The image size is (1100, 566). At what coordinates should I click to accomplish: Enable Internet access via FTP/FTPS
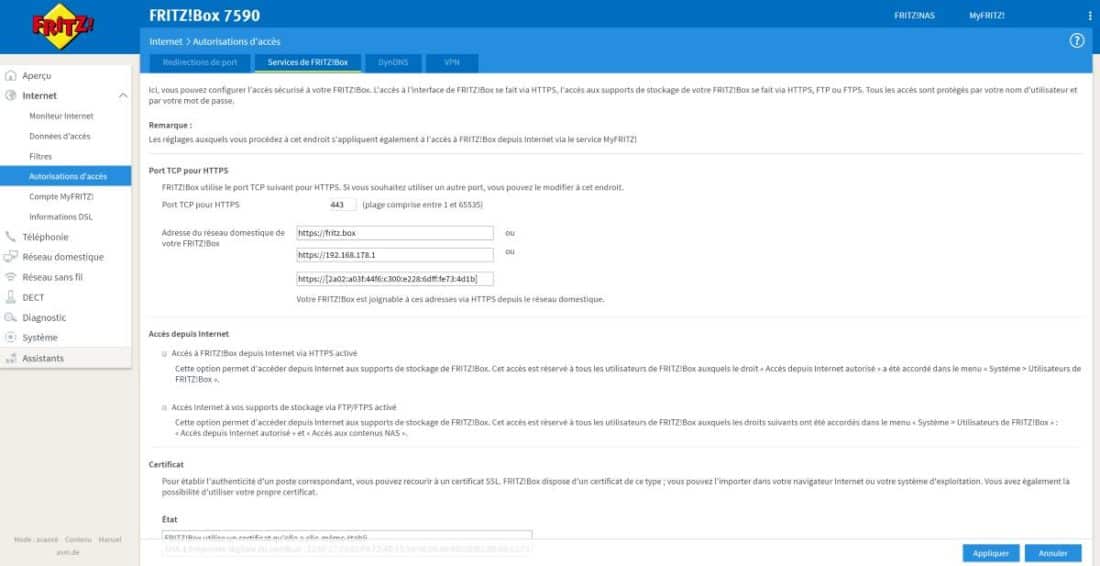coord(165,407)
